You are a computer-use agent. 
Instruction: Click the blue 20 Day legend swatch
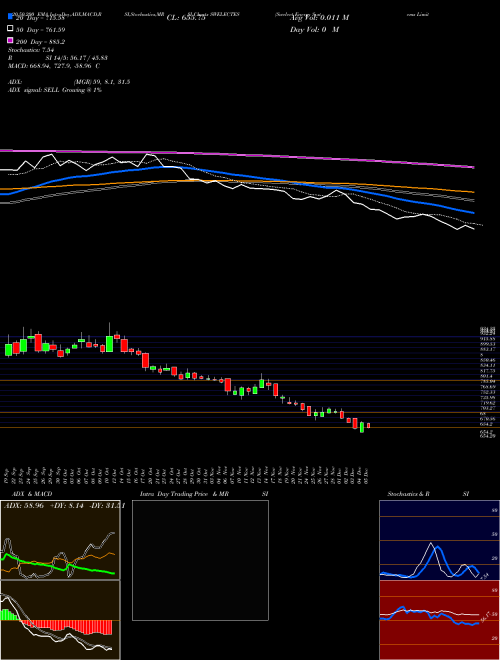tap(10, 17)
